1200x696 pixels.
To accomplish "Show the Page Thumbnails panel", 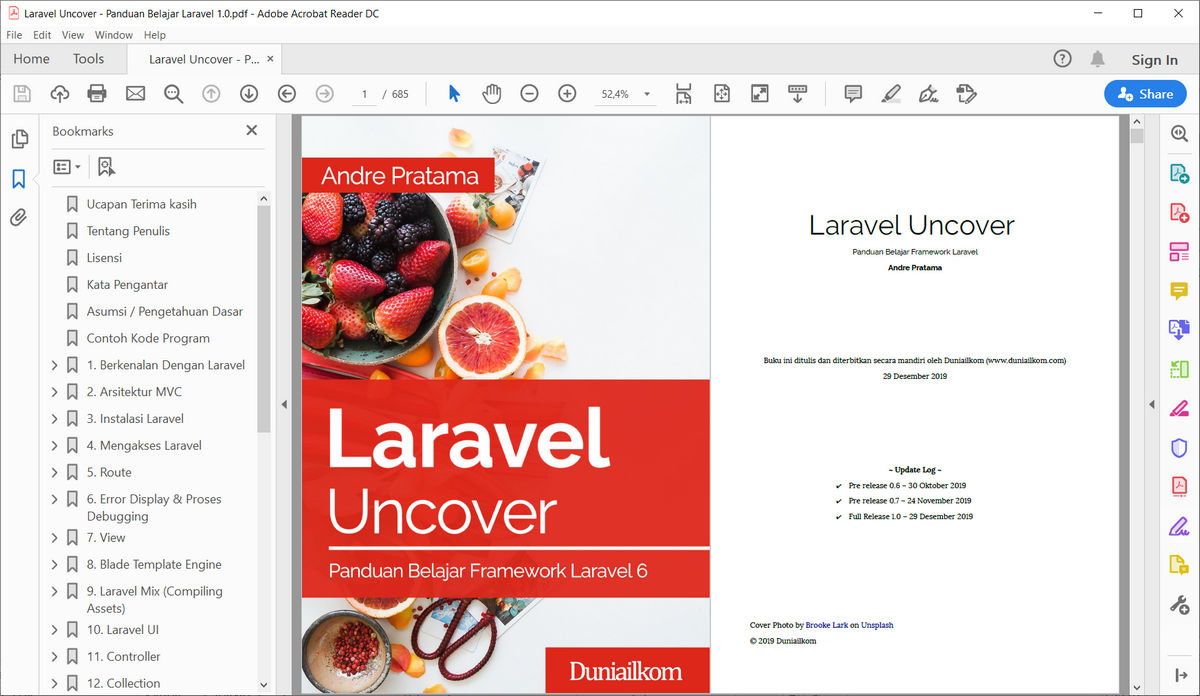I will (18, 140).
